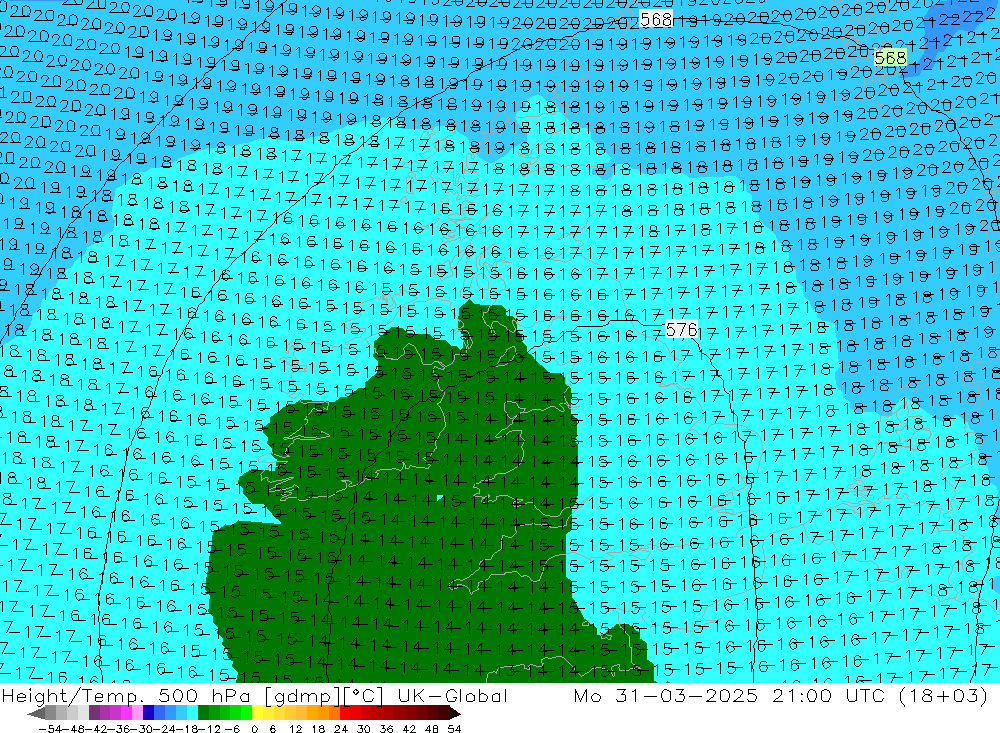
Task: Click the -54 legend value
Action: [x=50, y=729]
